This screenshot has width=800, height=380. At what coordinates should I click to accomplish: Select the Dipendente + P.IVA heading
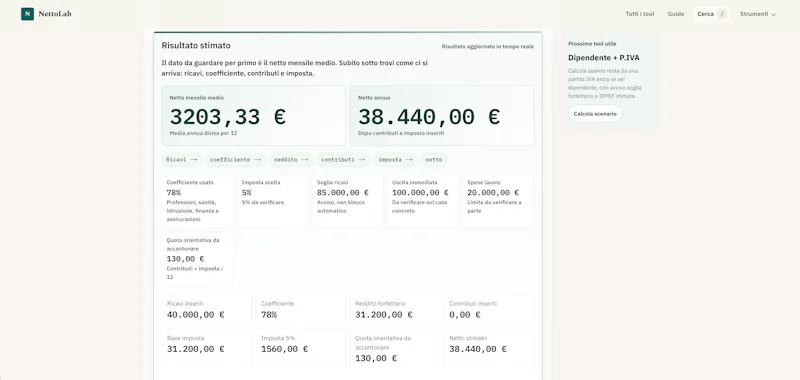pos(604,58)
